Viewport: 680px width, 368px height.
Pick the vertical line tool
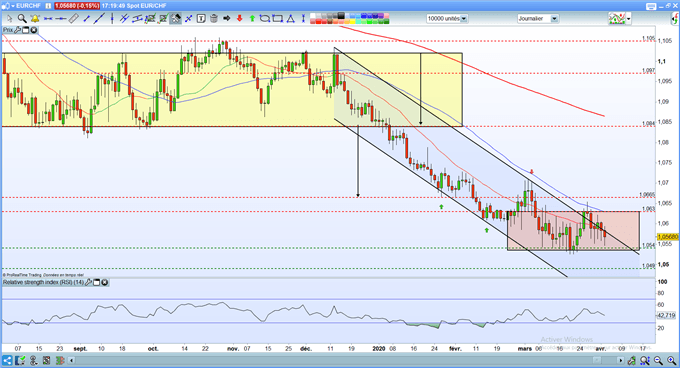[112, 18]
